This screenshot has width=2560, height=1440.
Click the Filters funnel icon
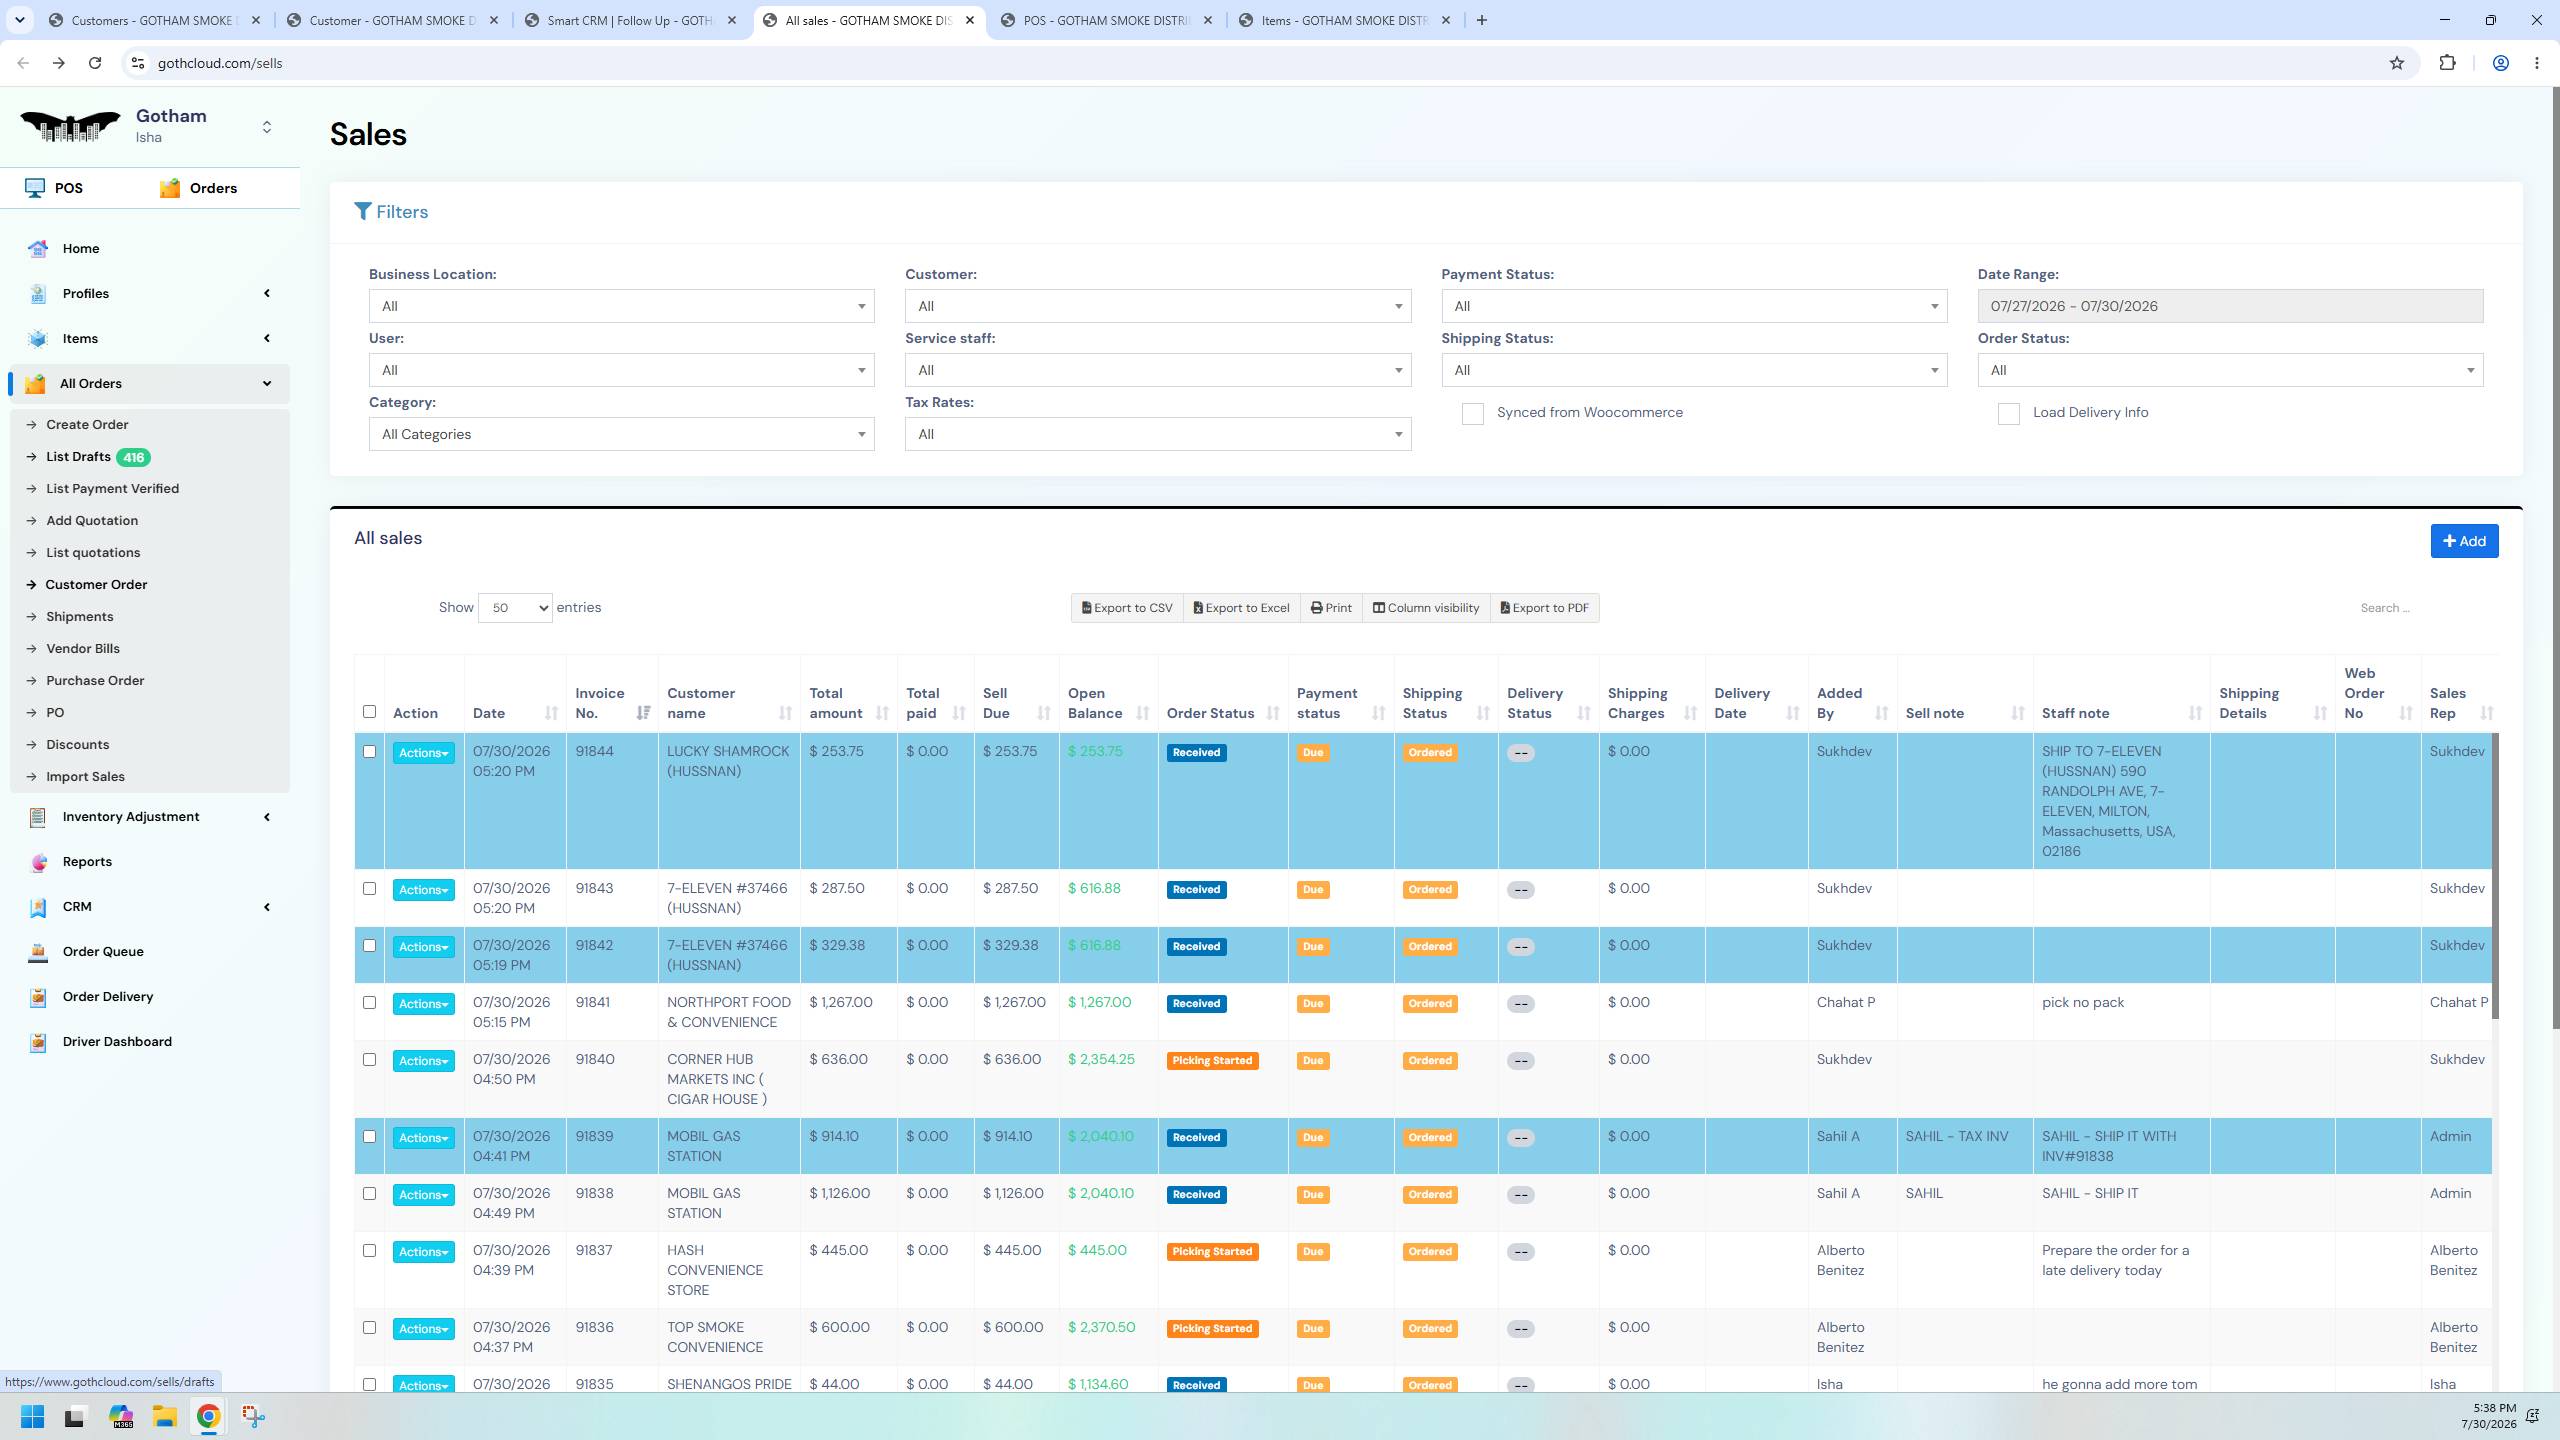363,212
